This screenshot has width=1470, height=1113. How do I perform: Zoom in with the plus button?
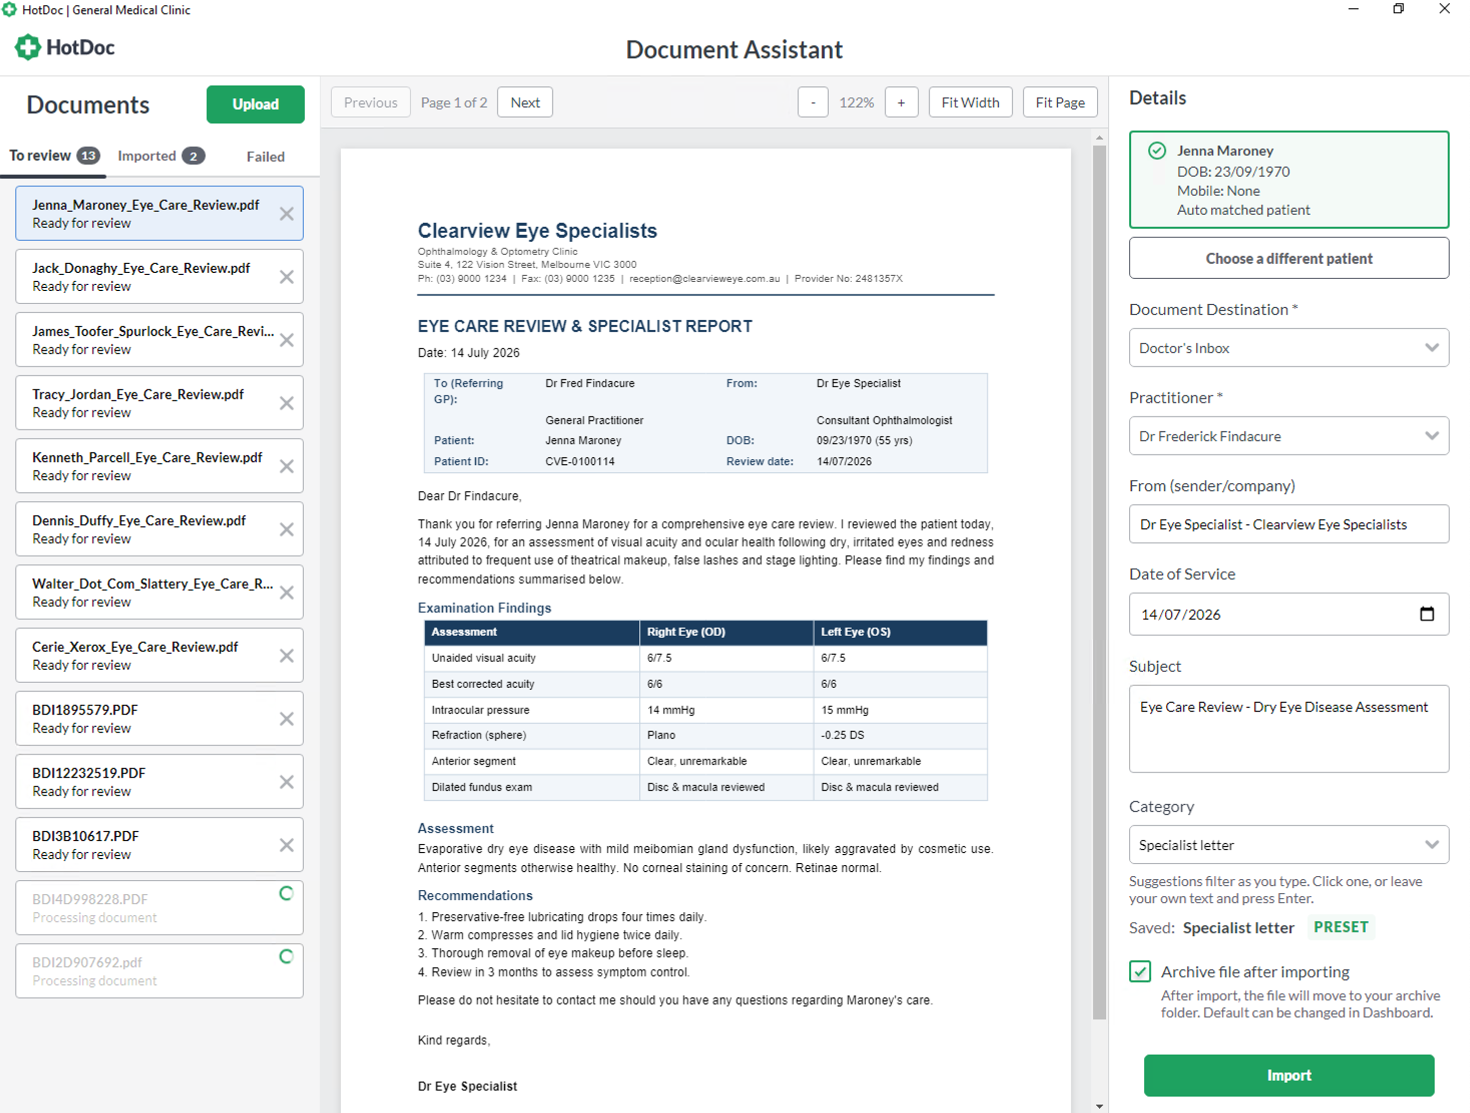pos(901,102)
